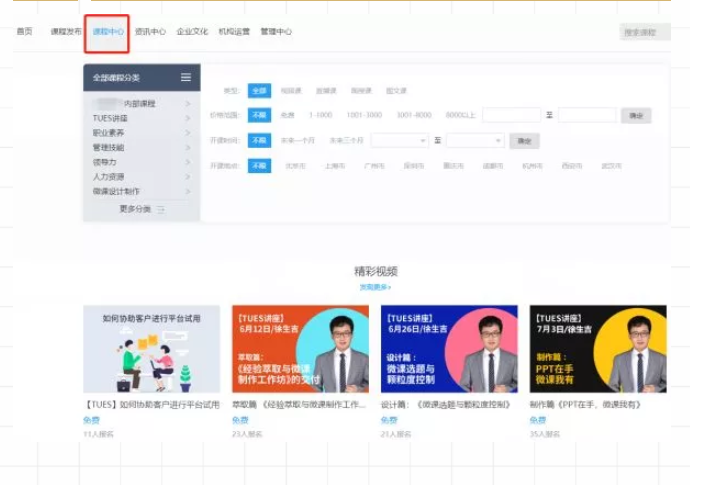This screenshot has width=709, height=485.
Task: Open the 如何协助客户进行平台试用 video thumbnail
Action: click(x=151, y=349)
